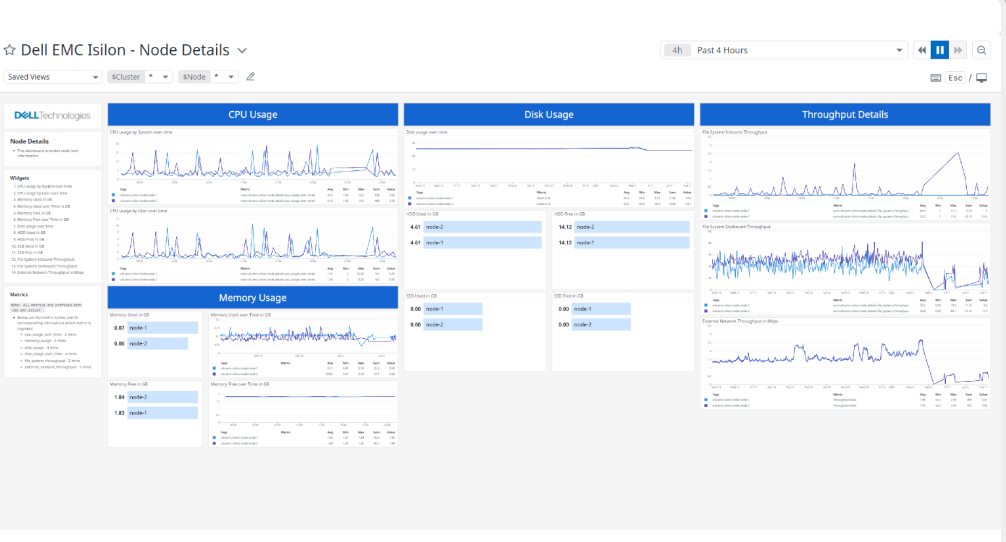The image size is (1006, 542).
Task: Click the Memory Usage group header
Action: pos(253,298)
